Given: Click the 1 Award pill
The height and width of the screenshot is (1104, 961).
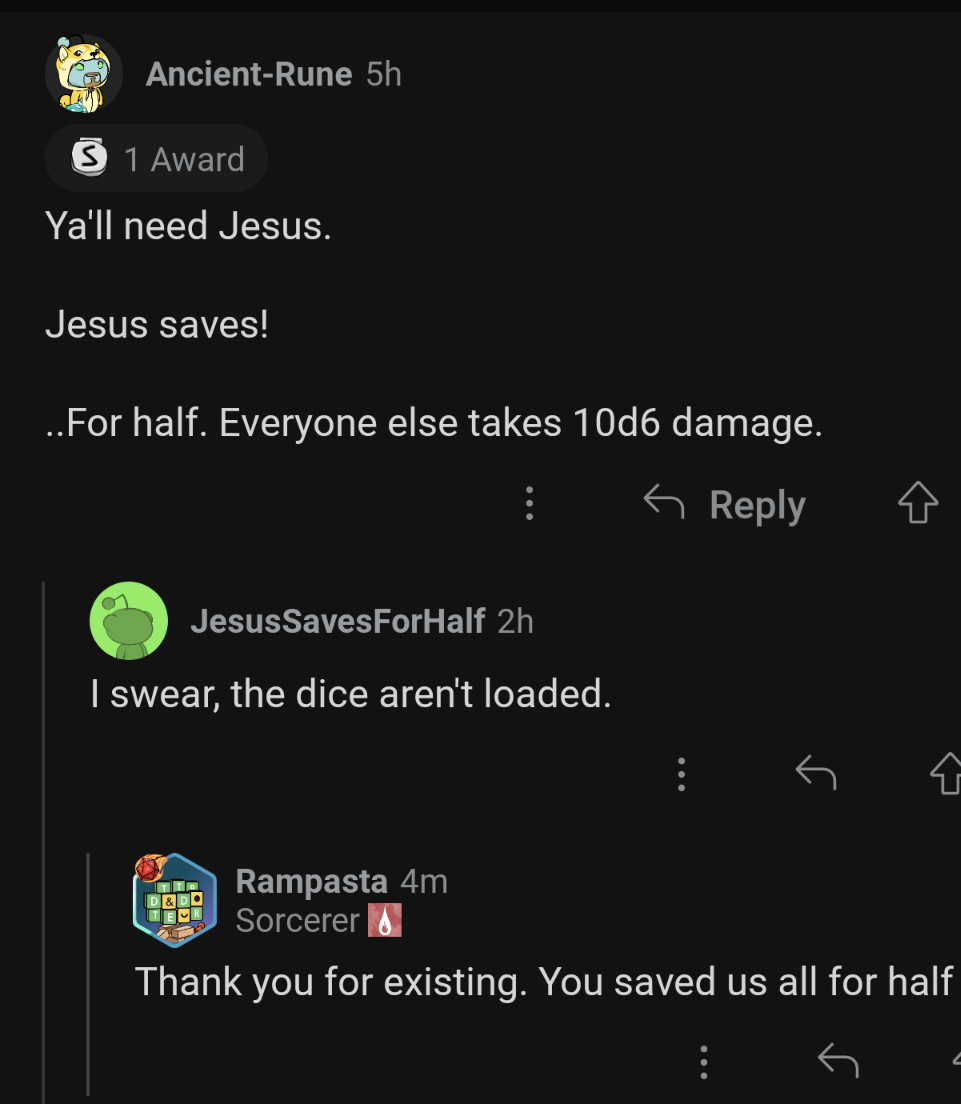Looking at the screenshot, I should (155, 157).
